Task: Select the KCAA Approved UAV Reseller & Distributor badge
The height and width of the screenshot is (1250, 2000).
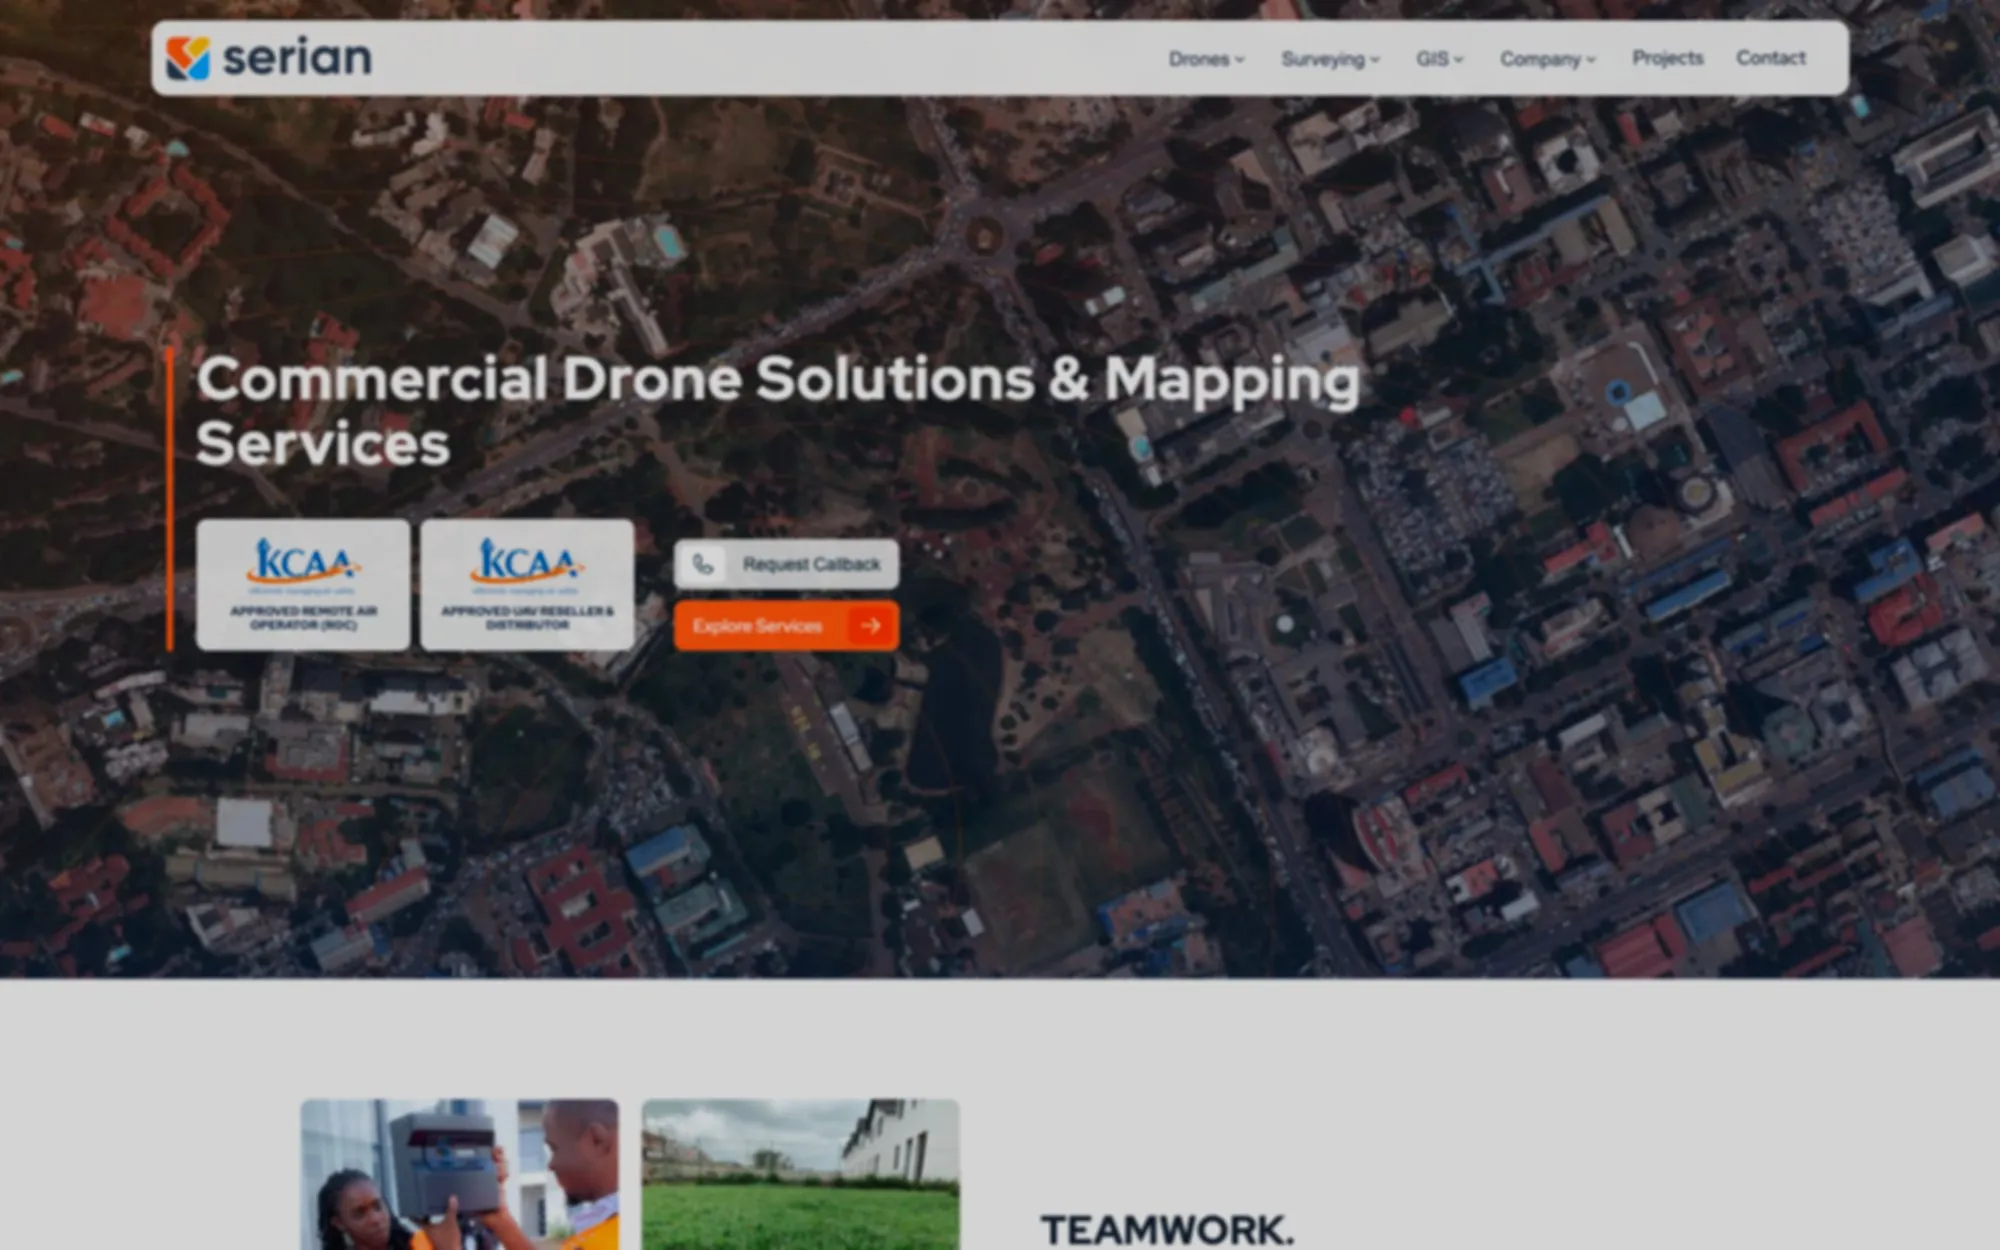Action: [x=527, y=585]
